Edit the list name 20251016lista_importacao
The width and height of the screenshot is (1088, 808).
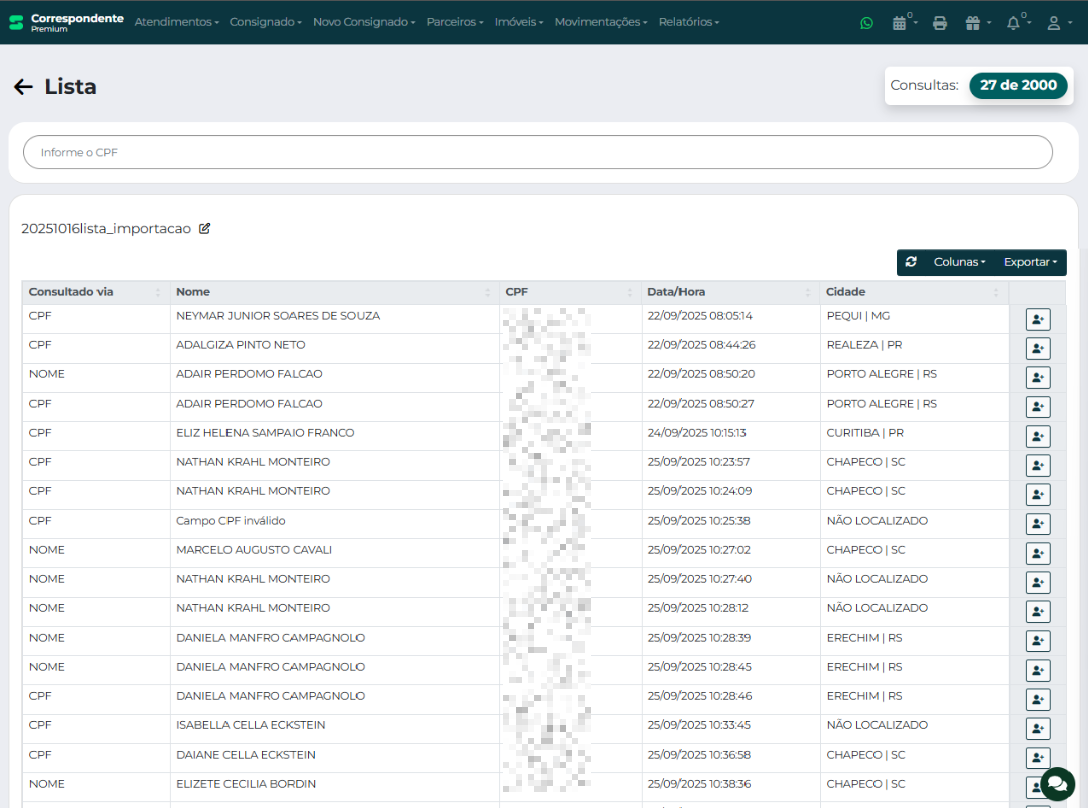[x=205, y=228]
